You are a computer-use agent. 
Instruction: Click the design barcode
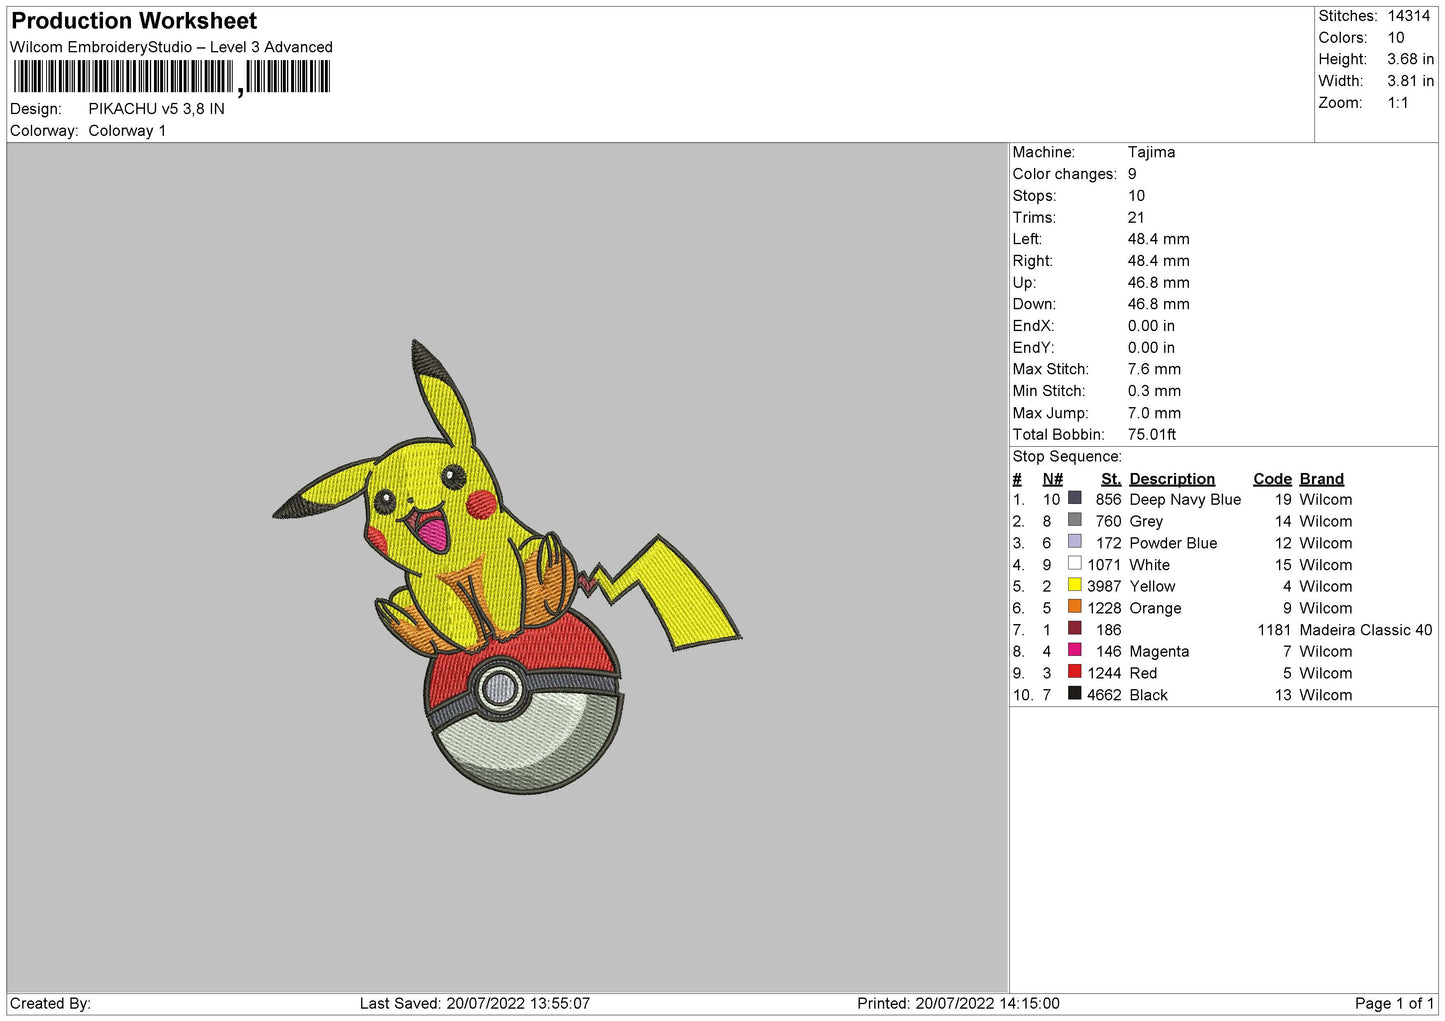[171, 77]
